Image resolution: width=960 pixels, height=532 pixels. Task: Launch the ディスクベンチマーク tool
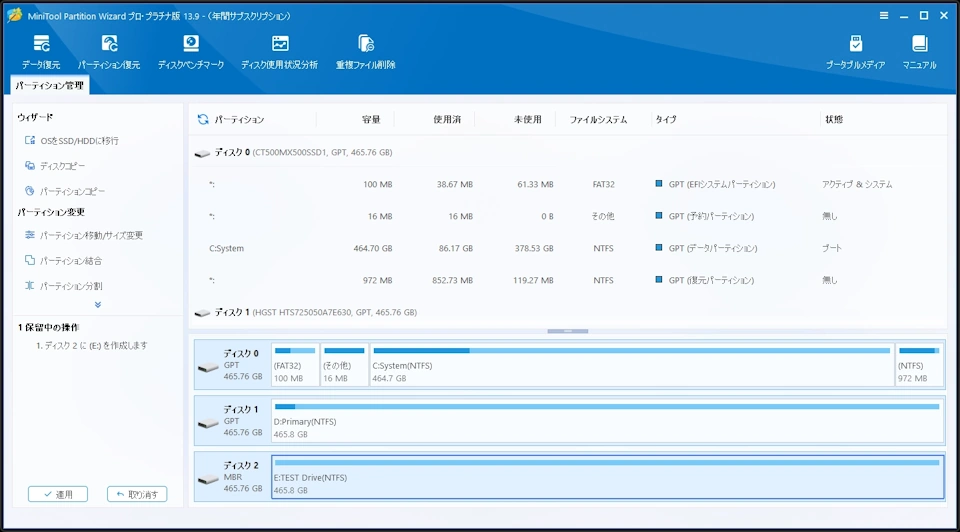tap(190, 52)
